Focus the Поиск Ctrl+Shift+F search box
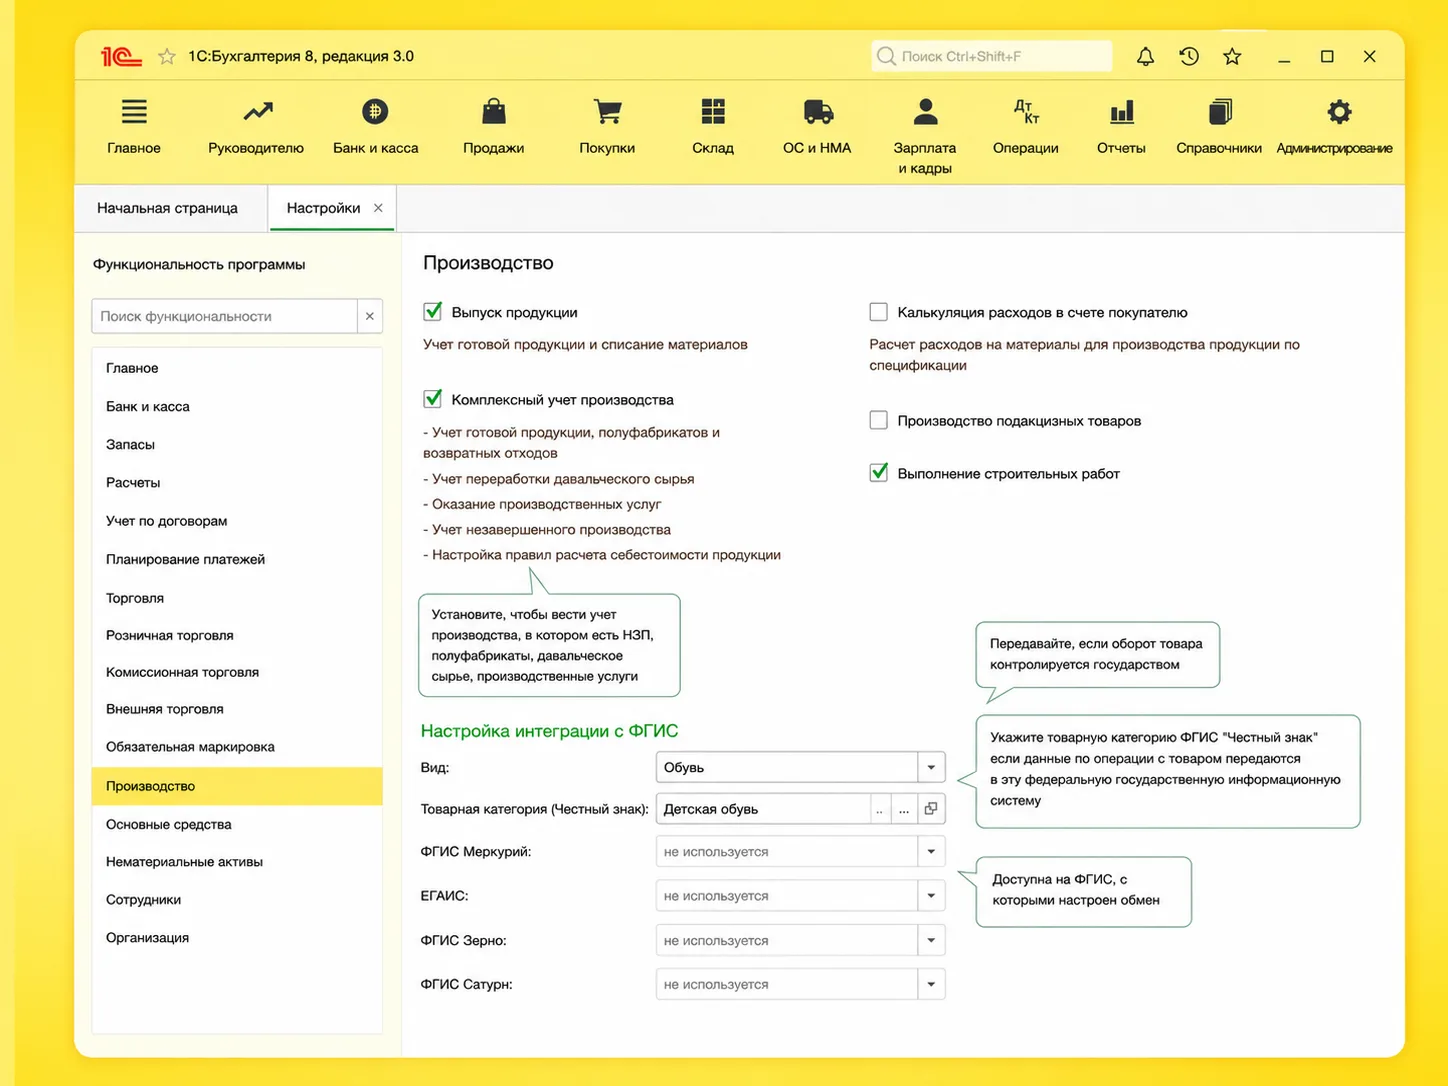The width and height of the screenshot is (1448, 1086). coord(991,56)
